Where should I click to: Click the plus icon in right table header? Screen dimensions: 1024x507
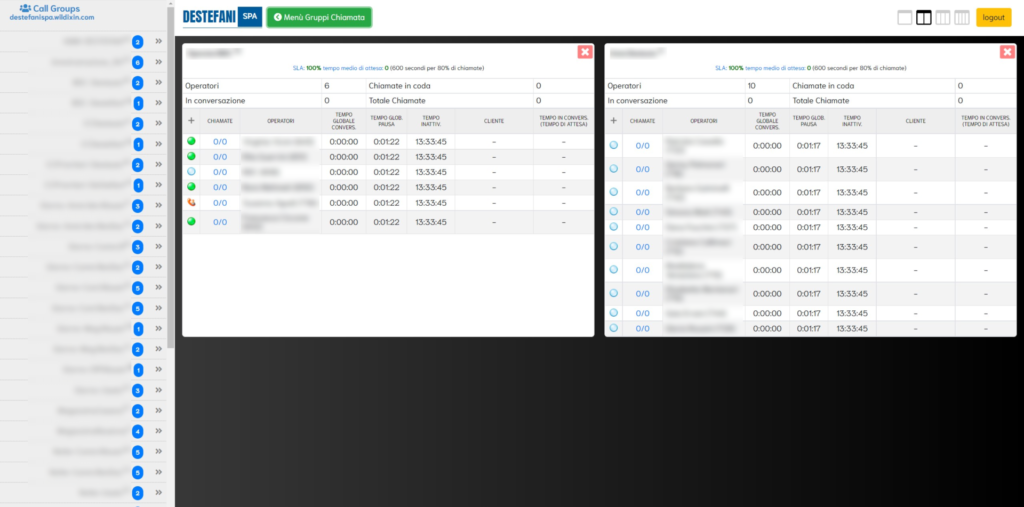(613, 120)
